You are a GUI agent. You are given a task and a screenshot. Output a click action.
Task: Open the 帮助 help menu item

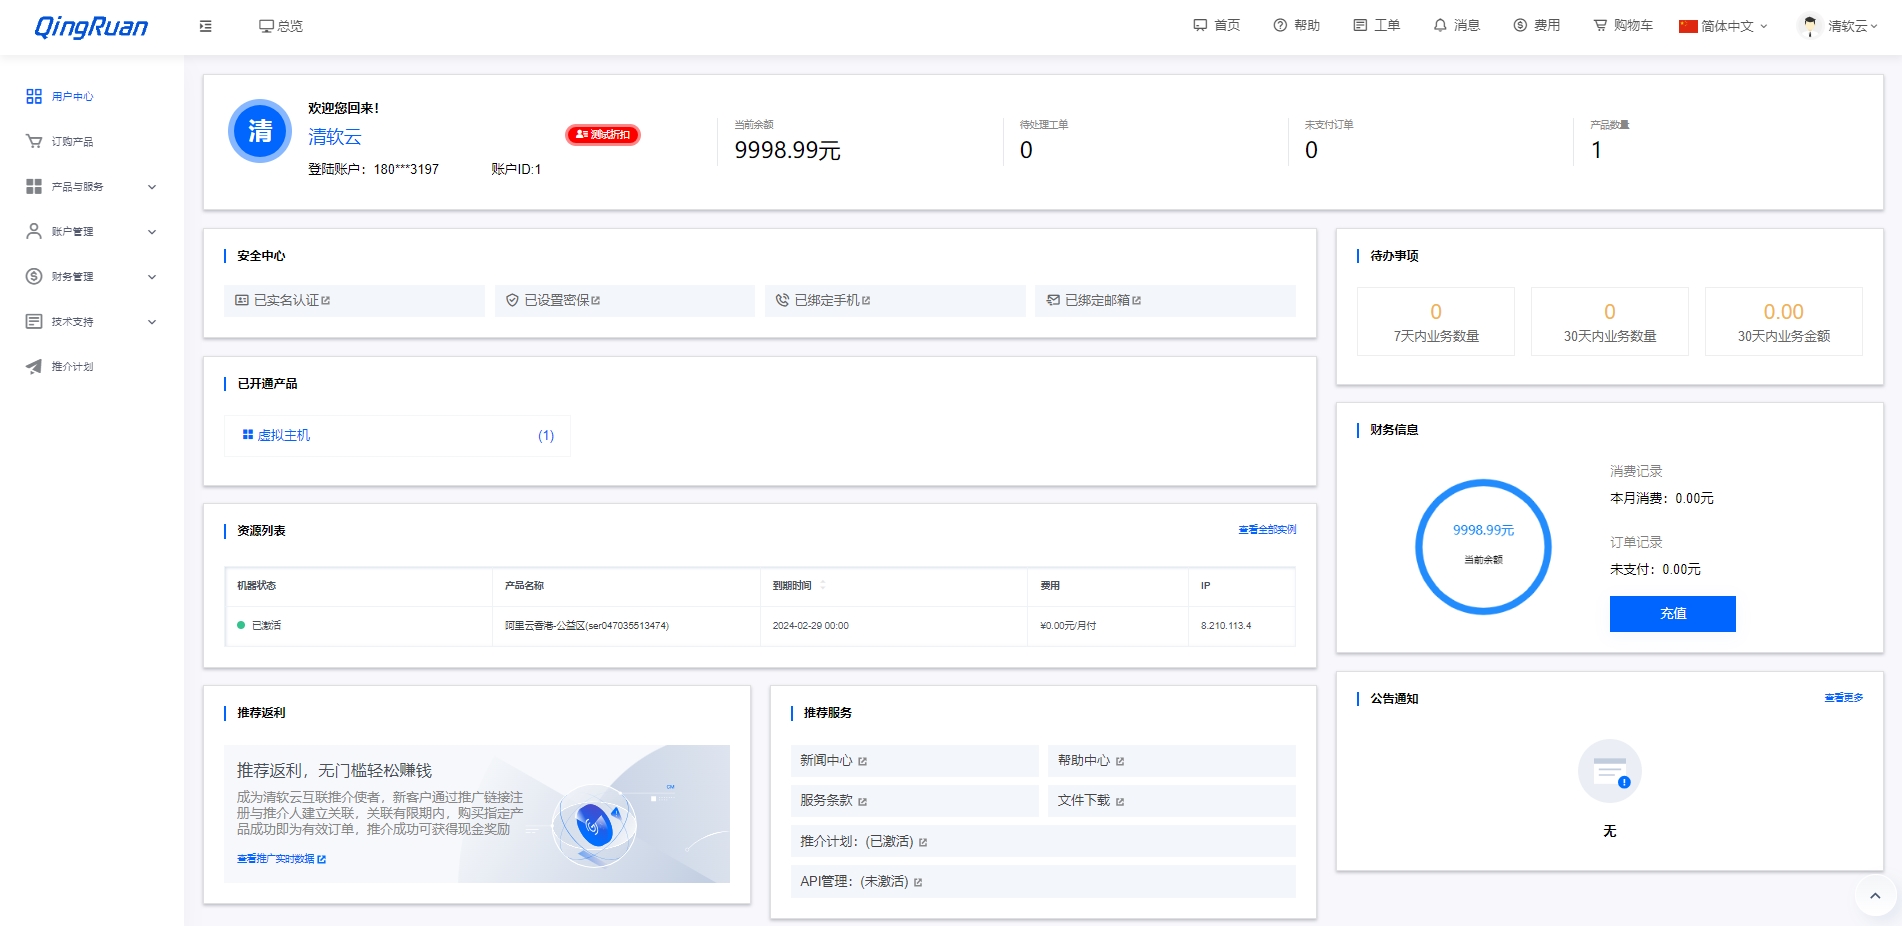1297,25
